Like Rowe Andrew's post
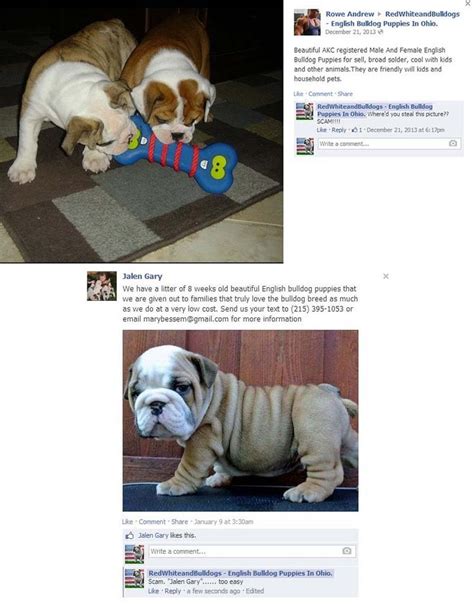This screenshot has width=474, height=604. [298, 94]
